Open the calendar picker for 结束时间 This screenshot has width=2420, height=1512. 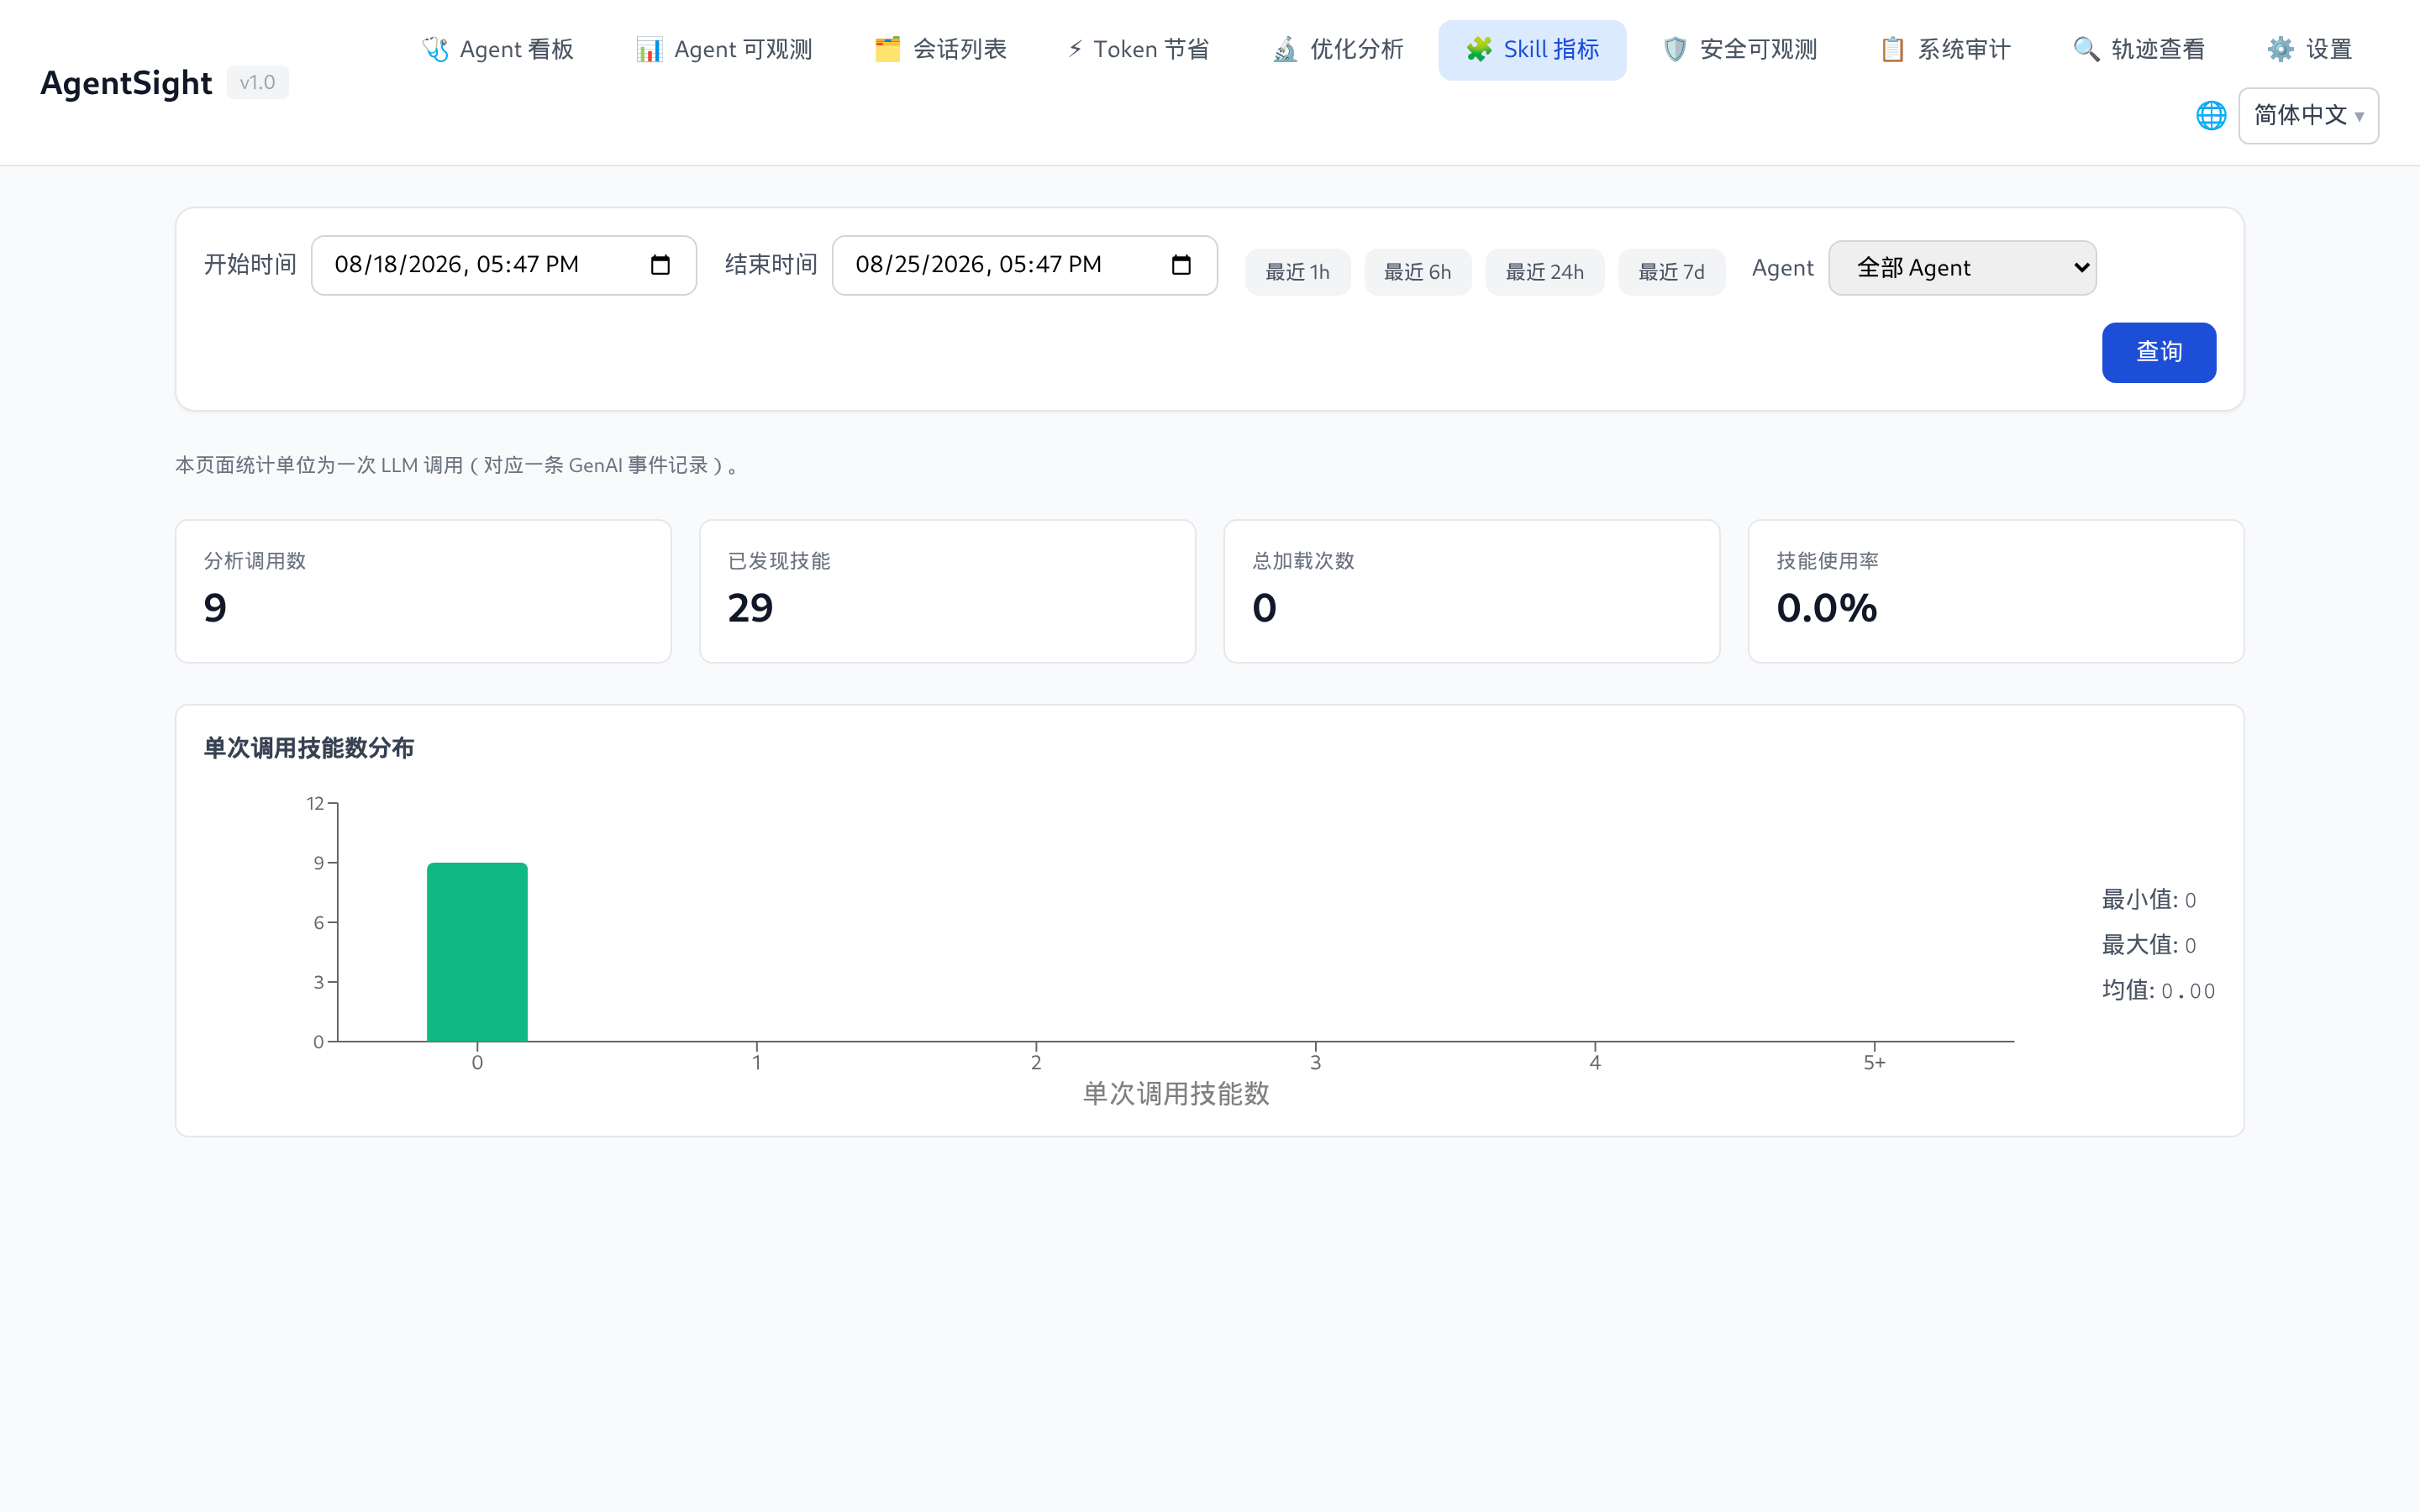click(x=1181, y=265)
